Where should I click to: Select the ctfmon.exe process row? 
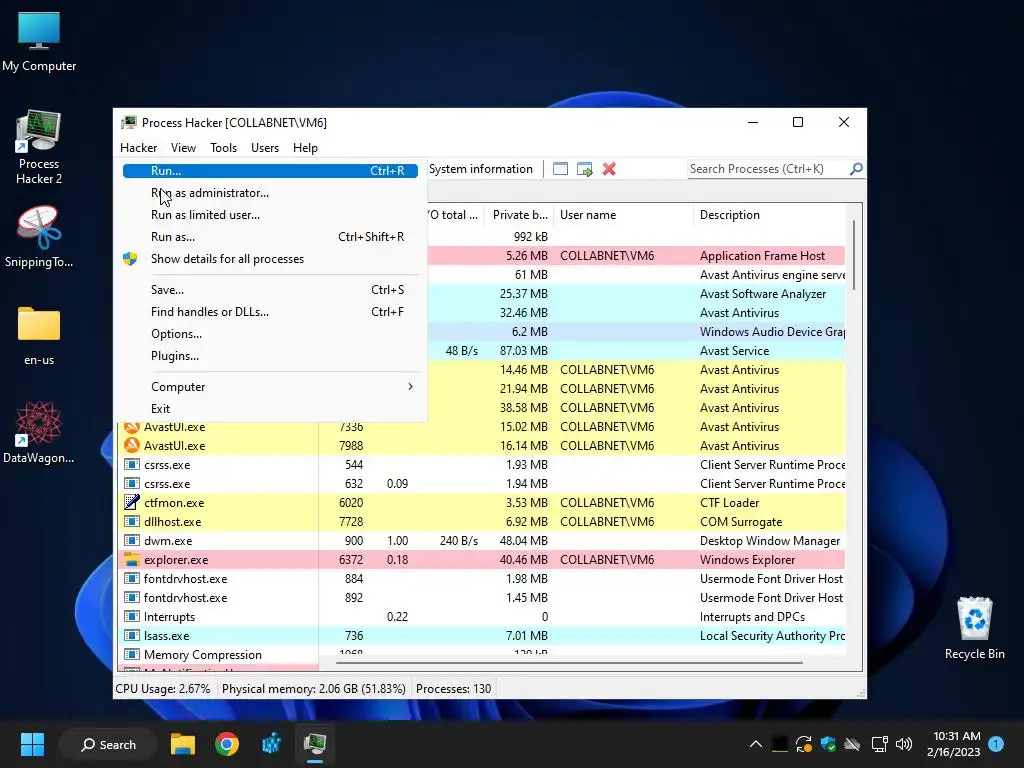[483, 503]
